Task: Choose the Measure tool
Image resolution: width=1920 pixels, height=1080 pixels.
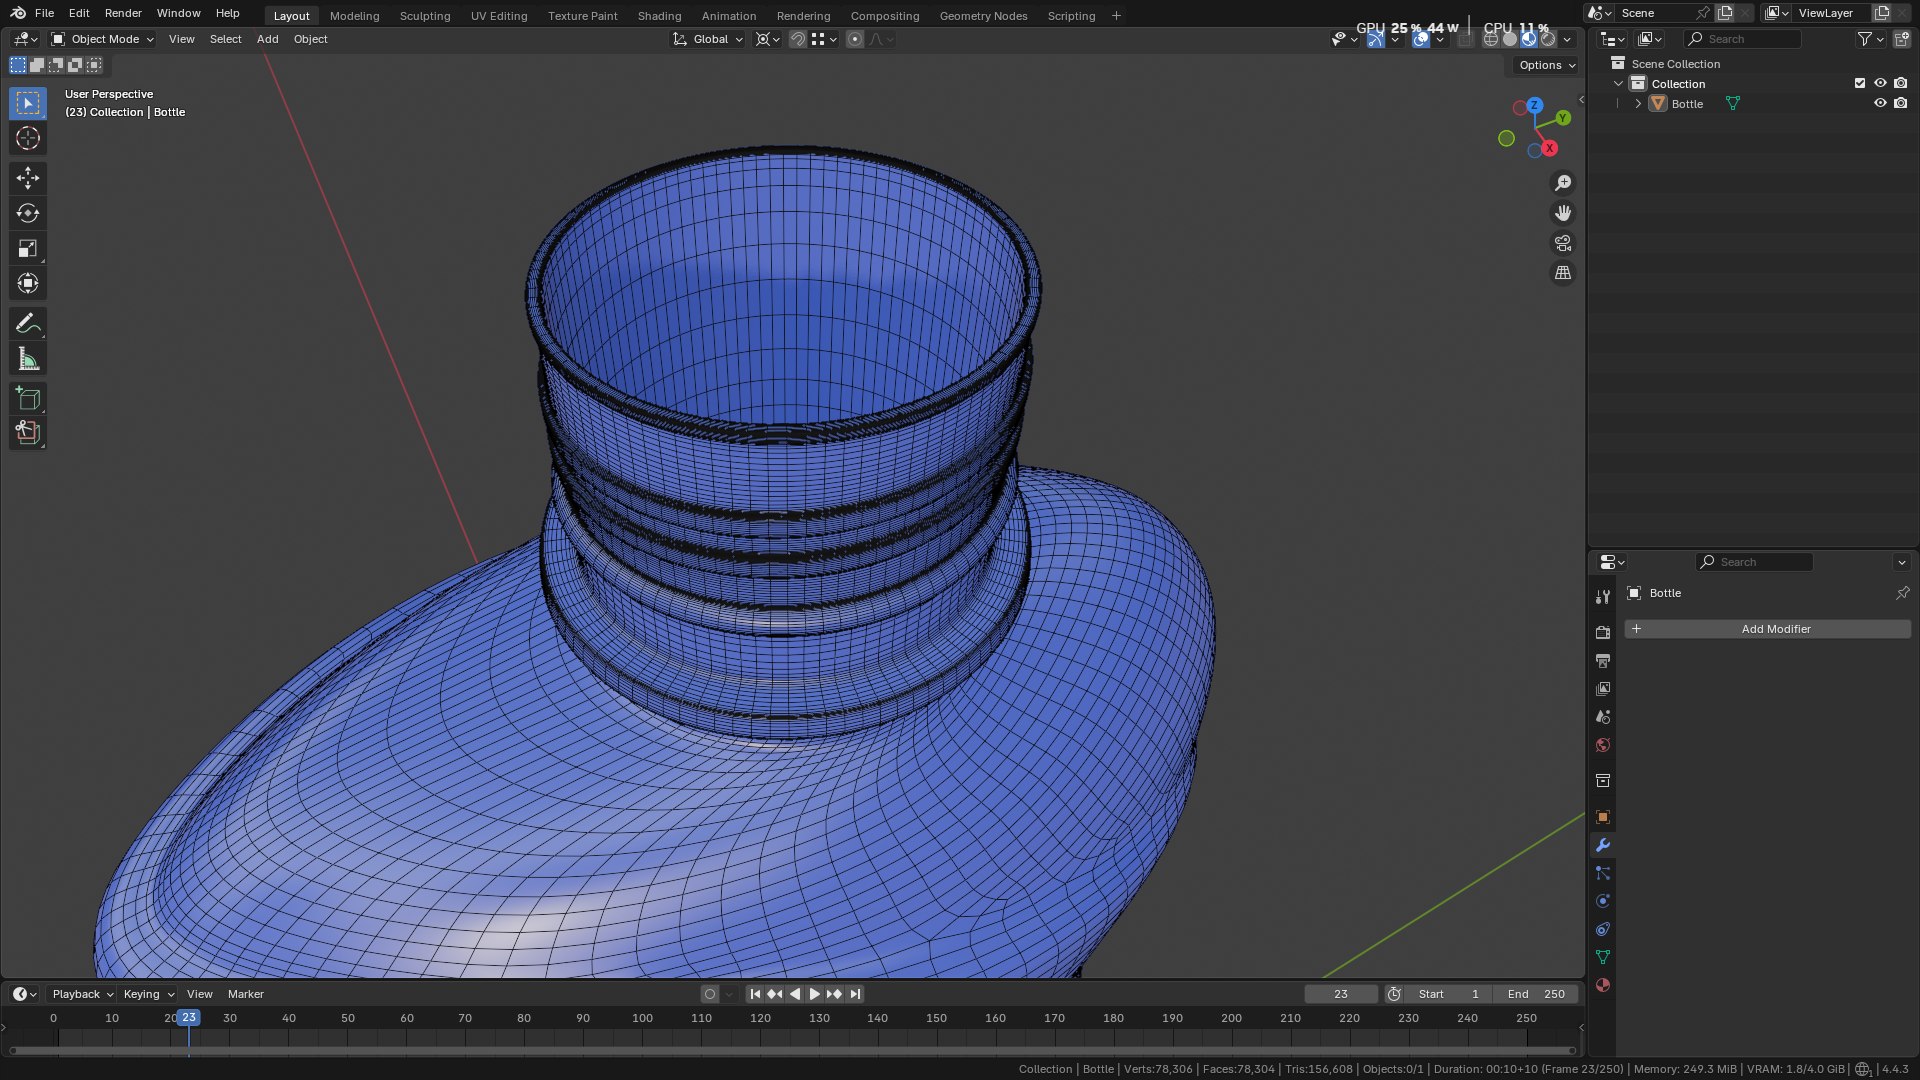Action: [28, 359]
